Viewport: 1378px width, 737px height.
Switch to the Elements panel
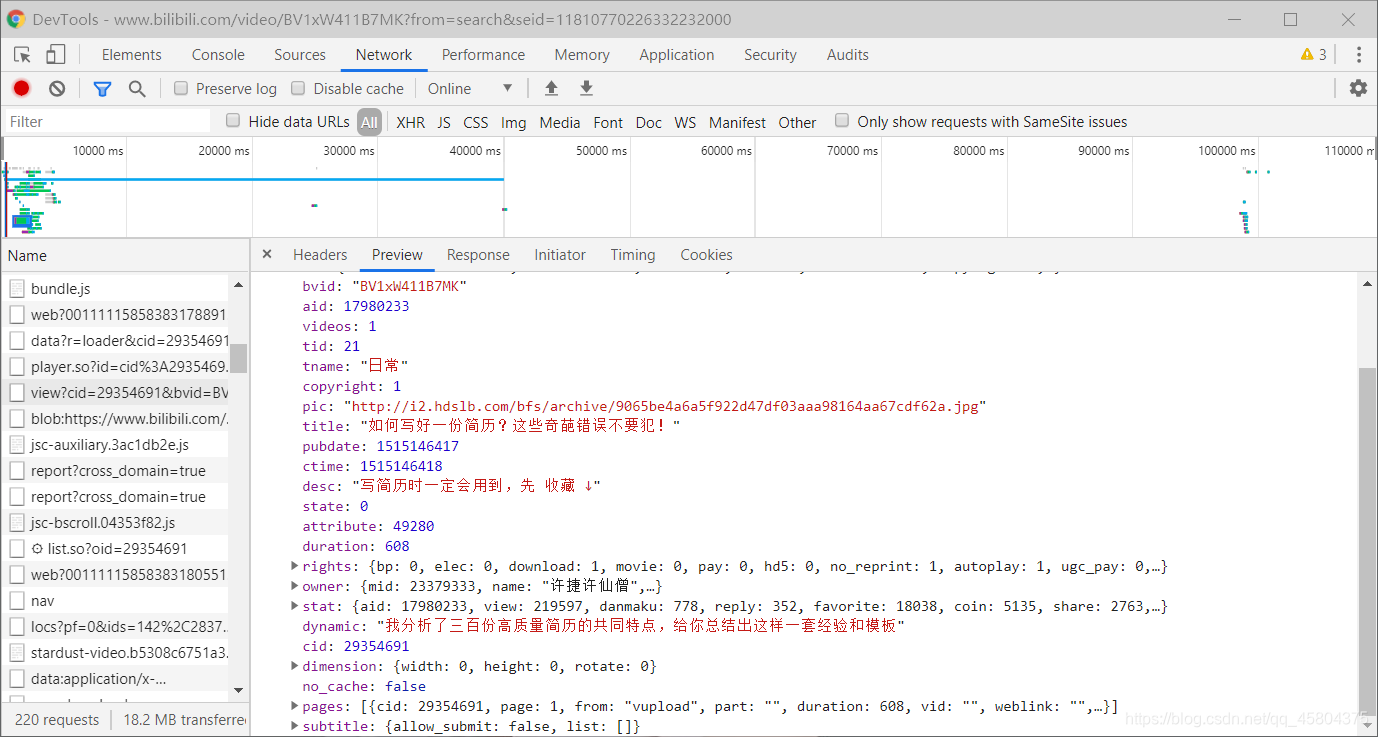[131, 55]
